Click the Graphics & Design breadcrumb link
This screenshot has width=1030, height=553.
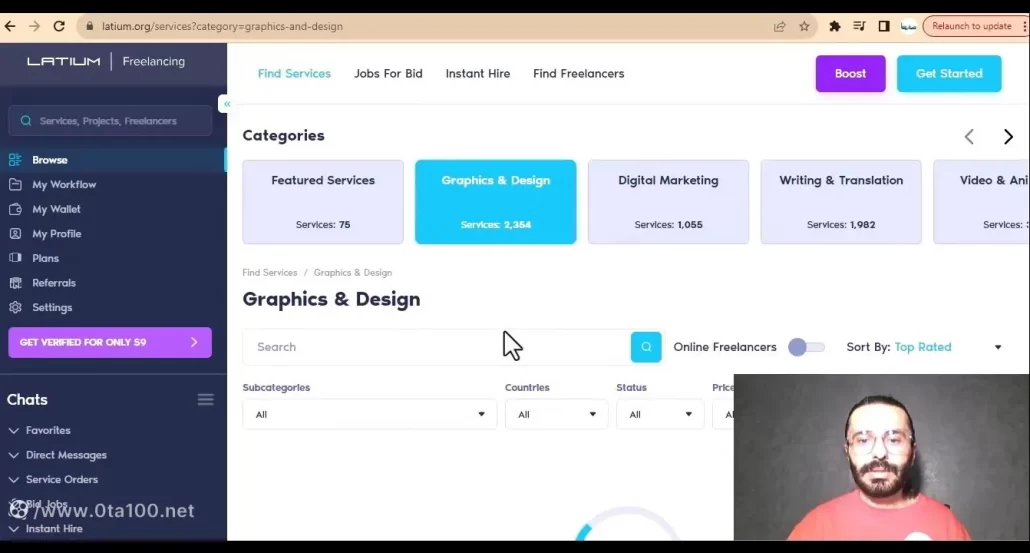[x=353, y=273]
